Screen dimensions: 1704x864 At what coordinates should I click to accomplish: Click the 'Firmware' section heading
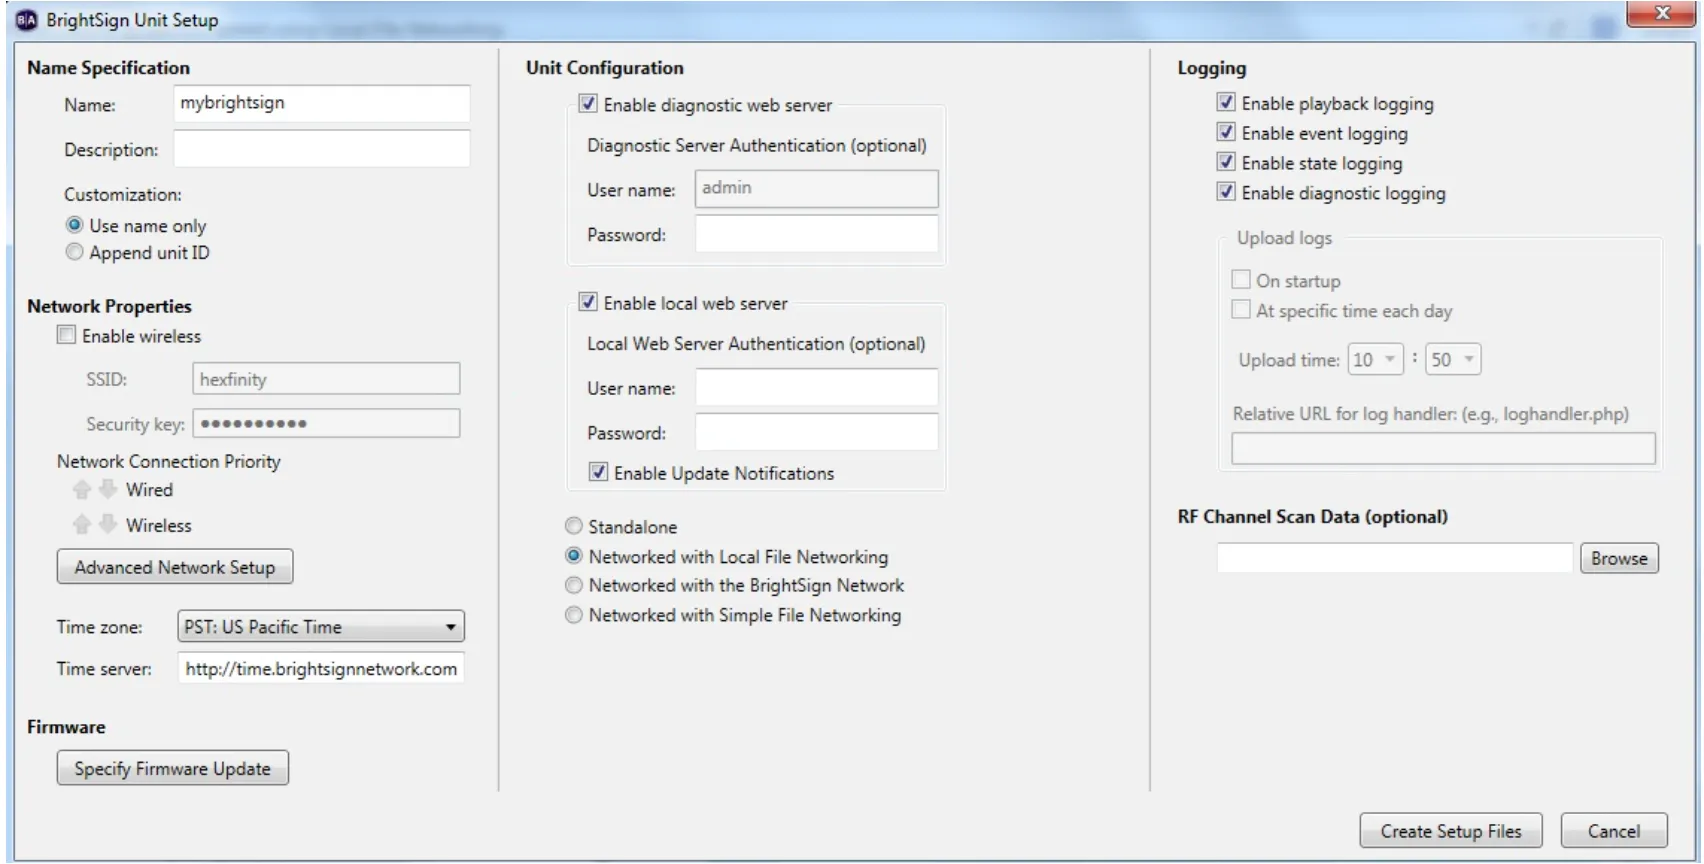[66, 727]
